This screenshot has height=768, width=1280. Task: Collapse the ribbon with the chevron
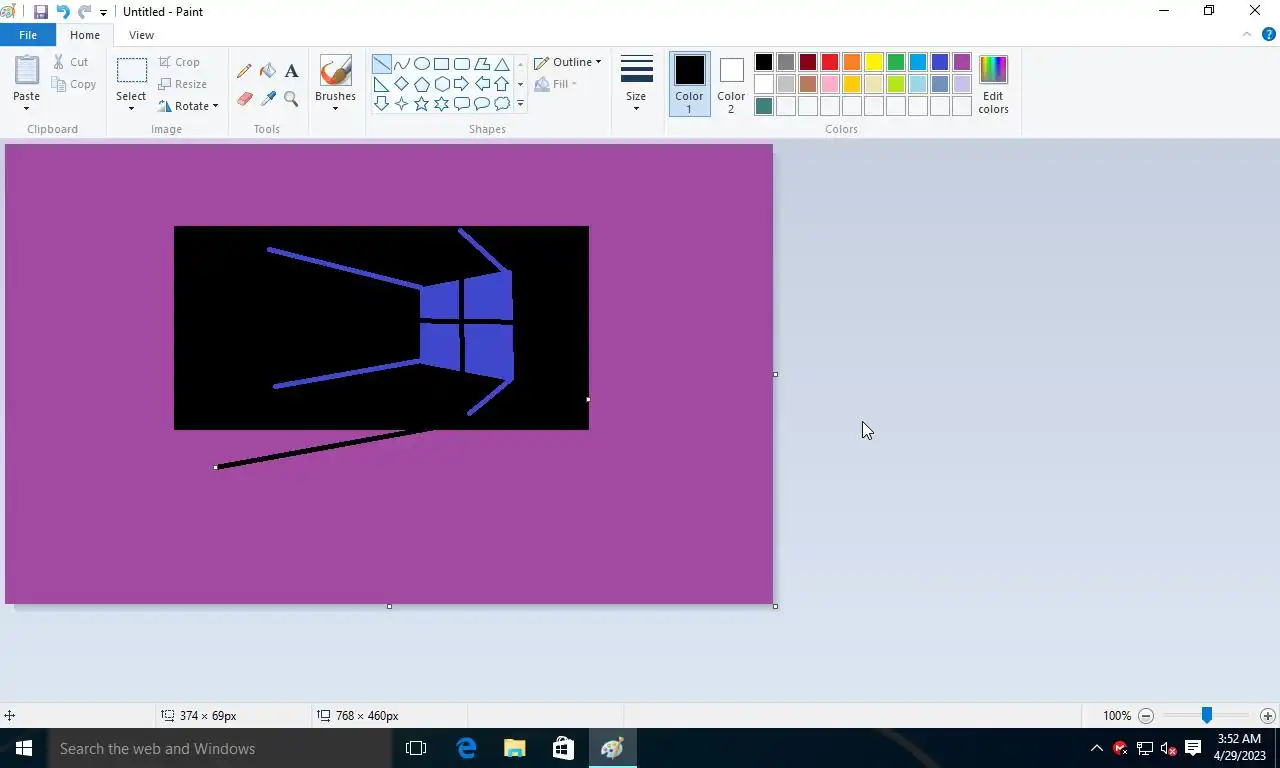coord(1247,34)
